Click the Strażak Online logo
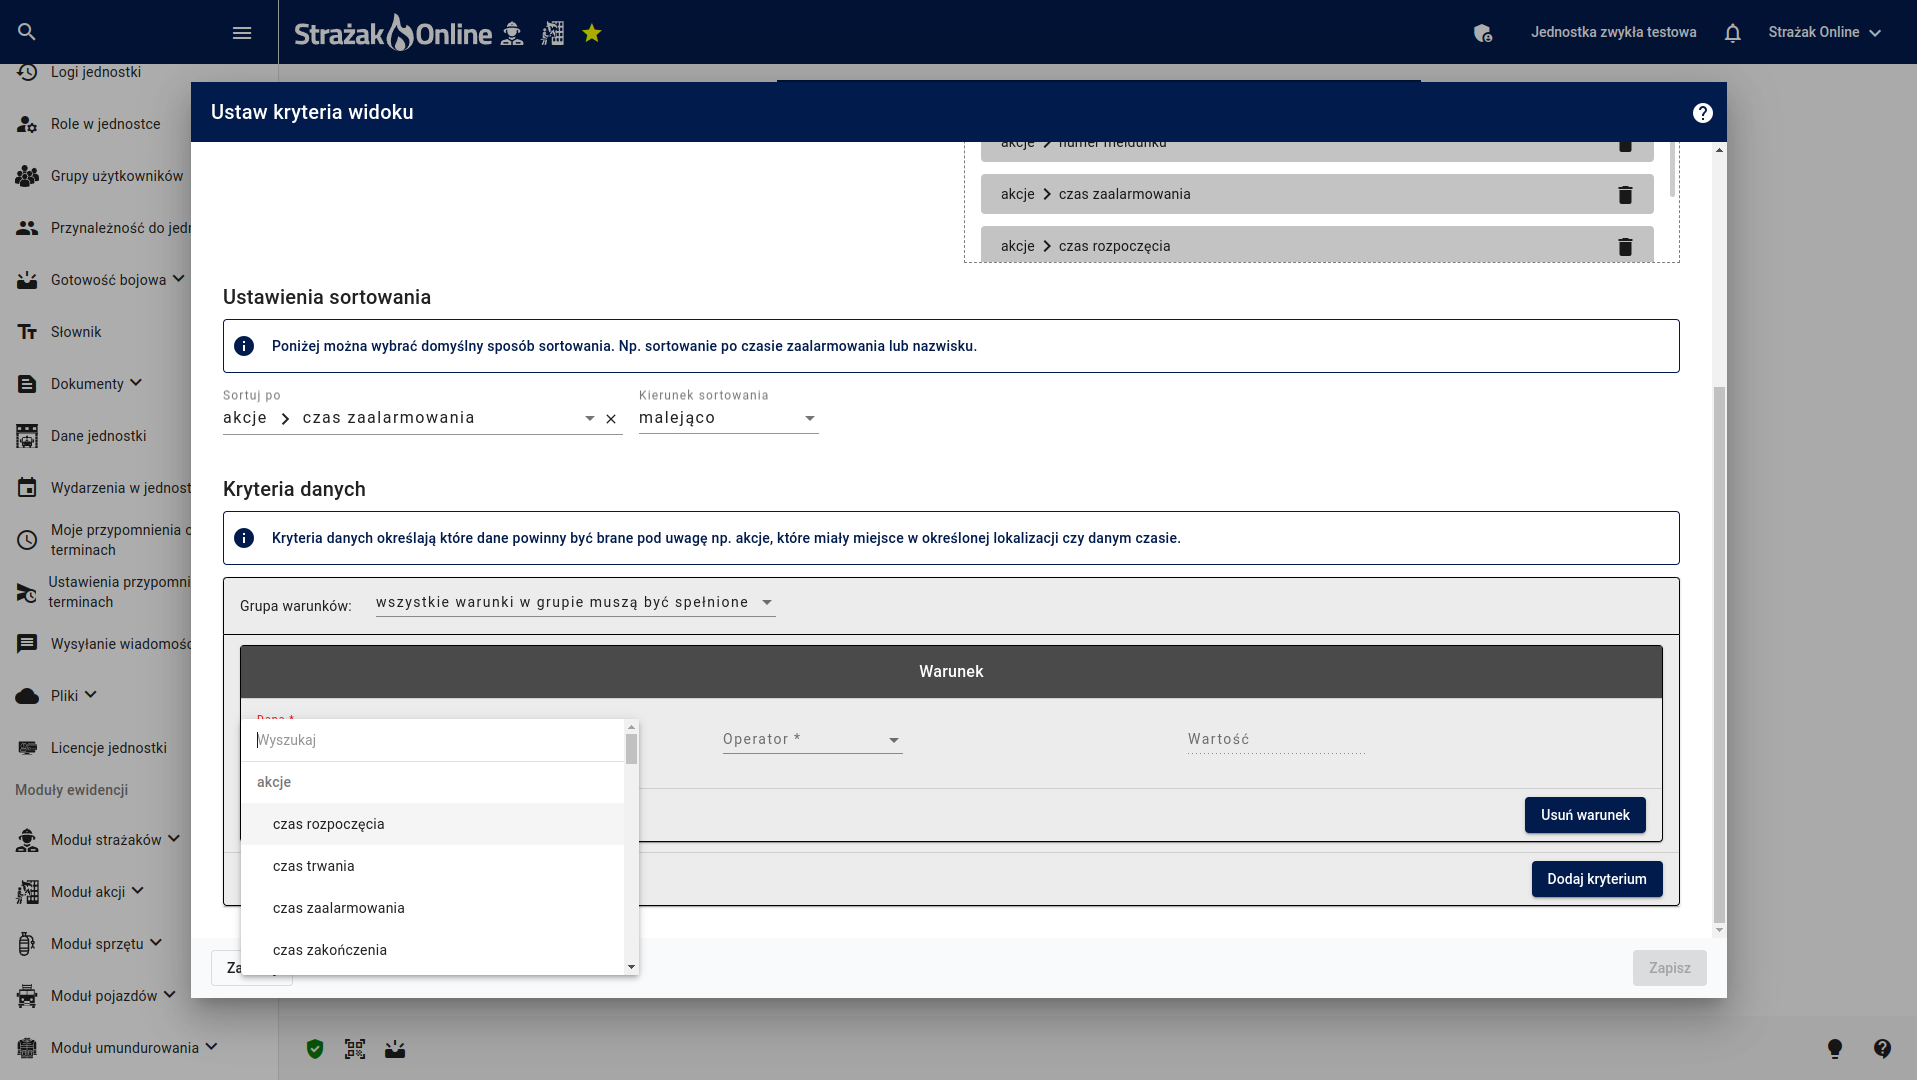The image size is (1917, 1080). coord(393,33)
